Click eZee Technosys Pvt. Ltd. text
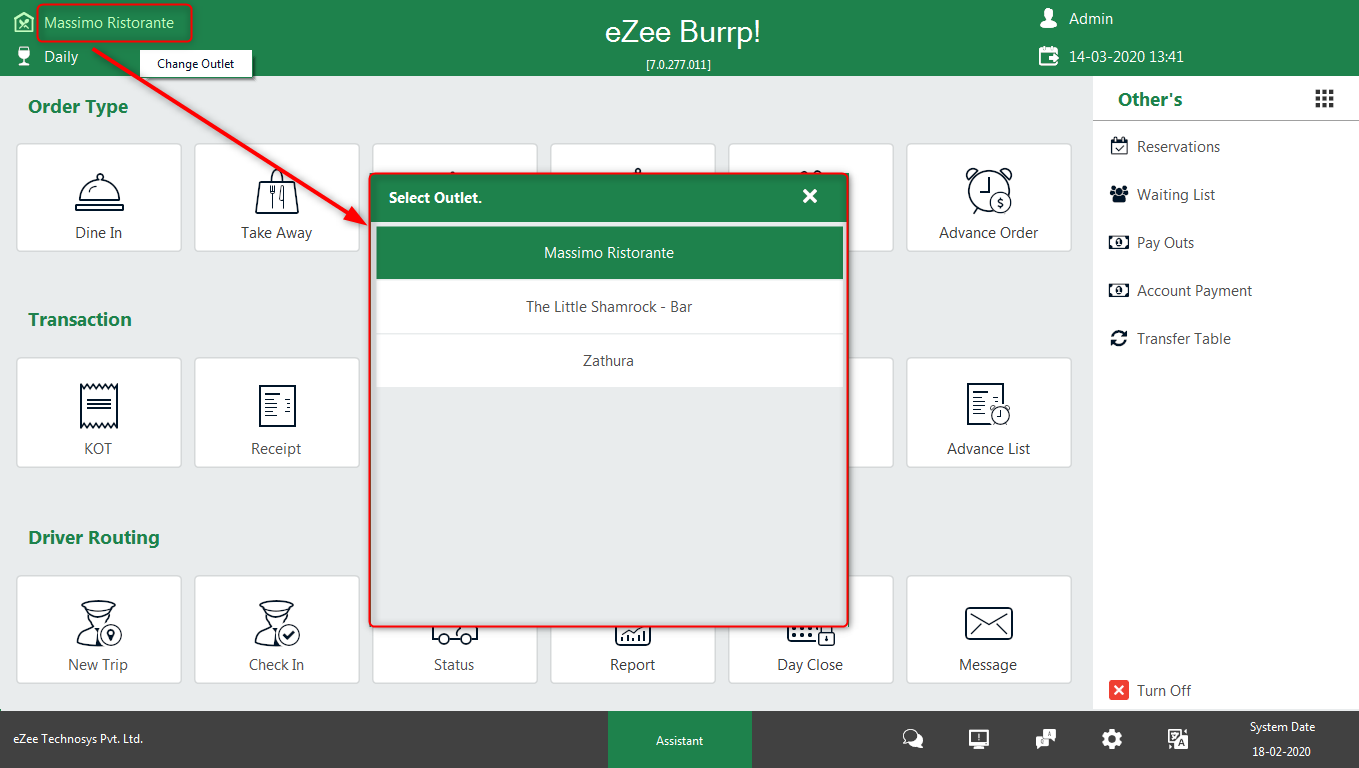The image size is (1359, 768). coord(78,739)
